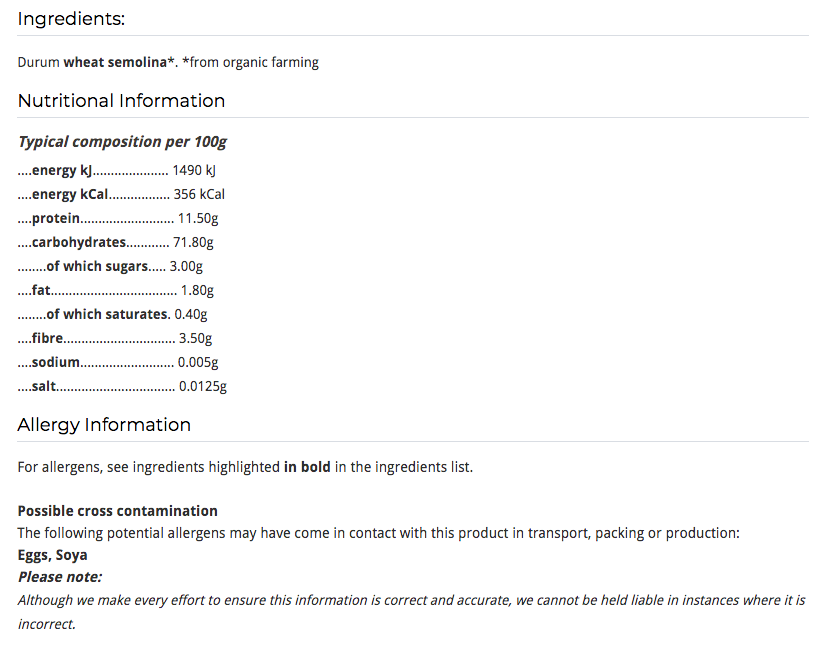
Task: Click the italic liability disclaimer text
Action: click(x=411, y=612)
